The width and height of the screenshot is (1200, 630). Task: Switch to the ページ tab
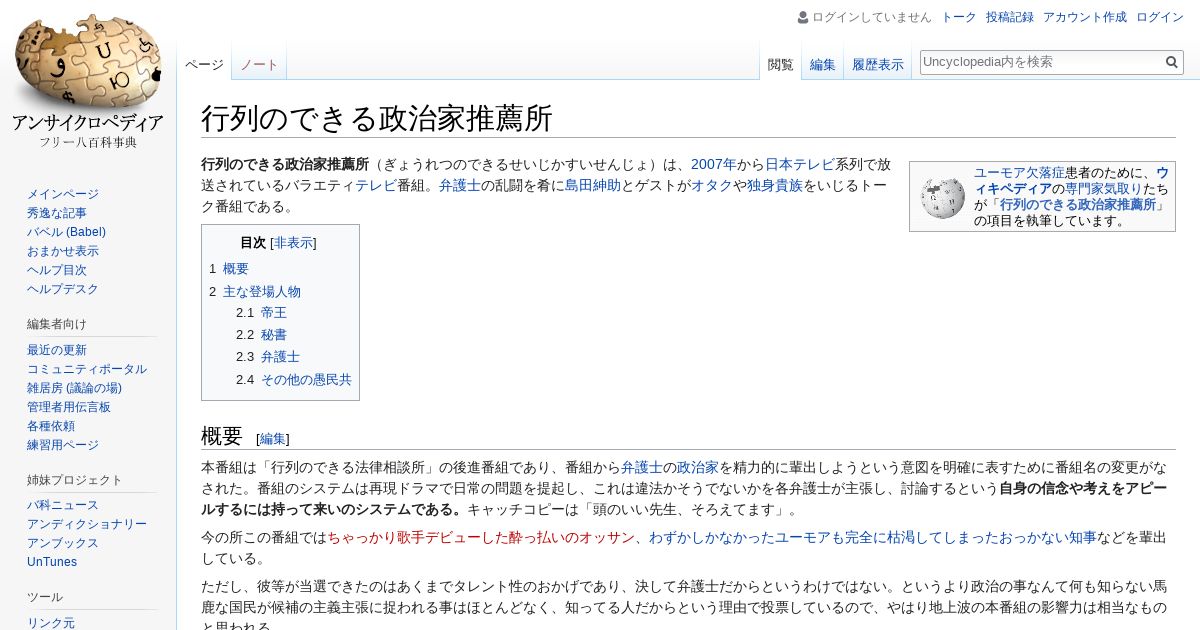click(204, 64)
